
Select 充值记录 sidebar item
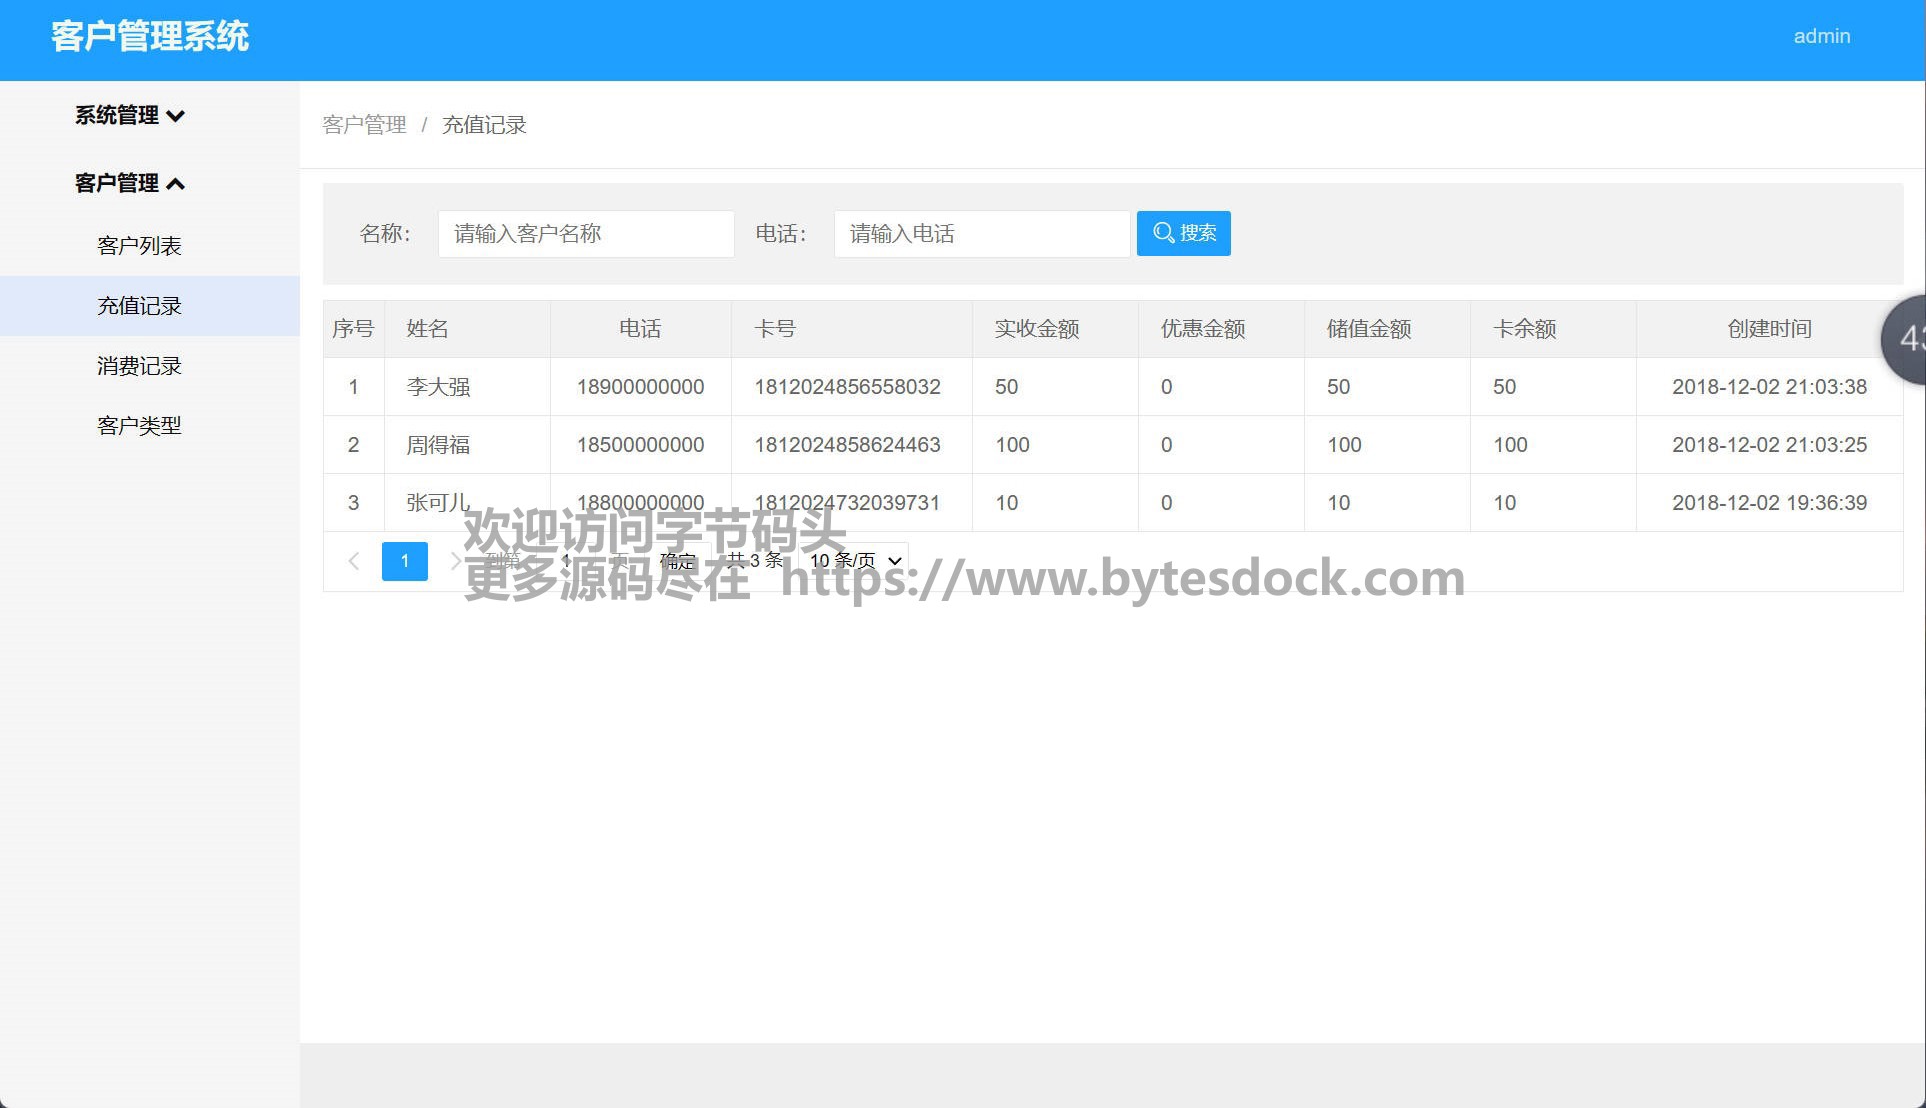click(139, 306)
